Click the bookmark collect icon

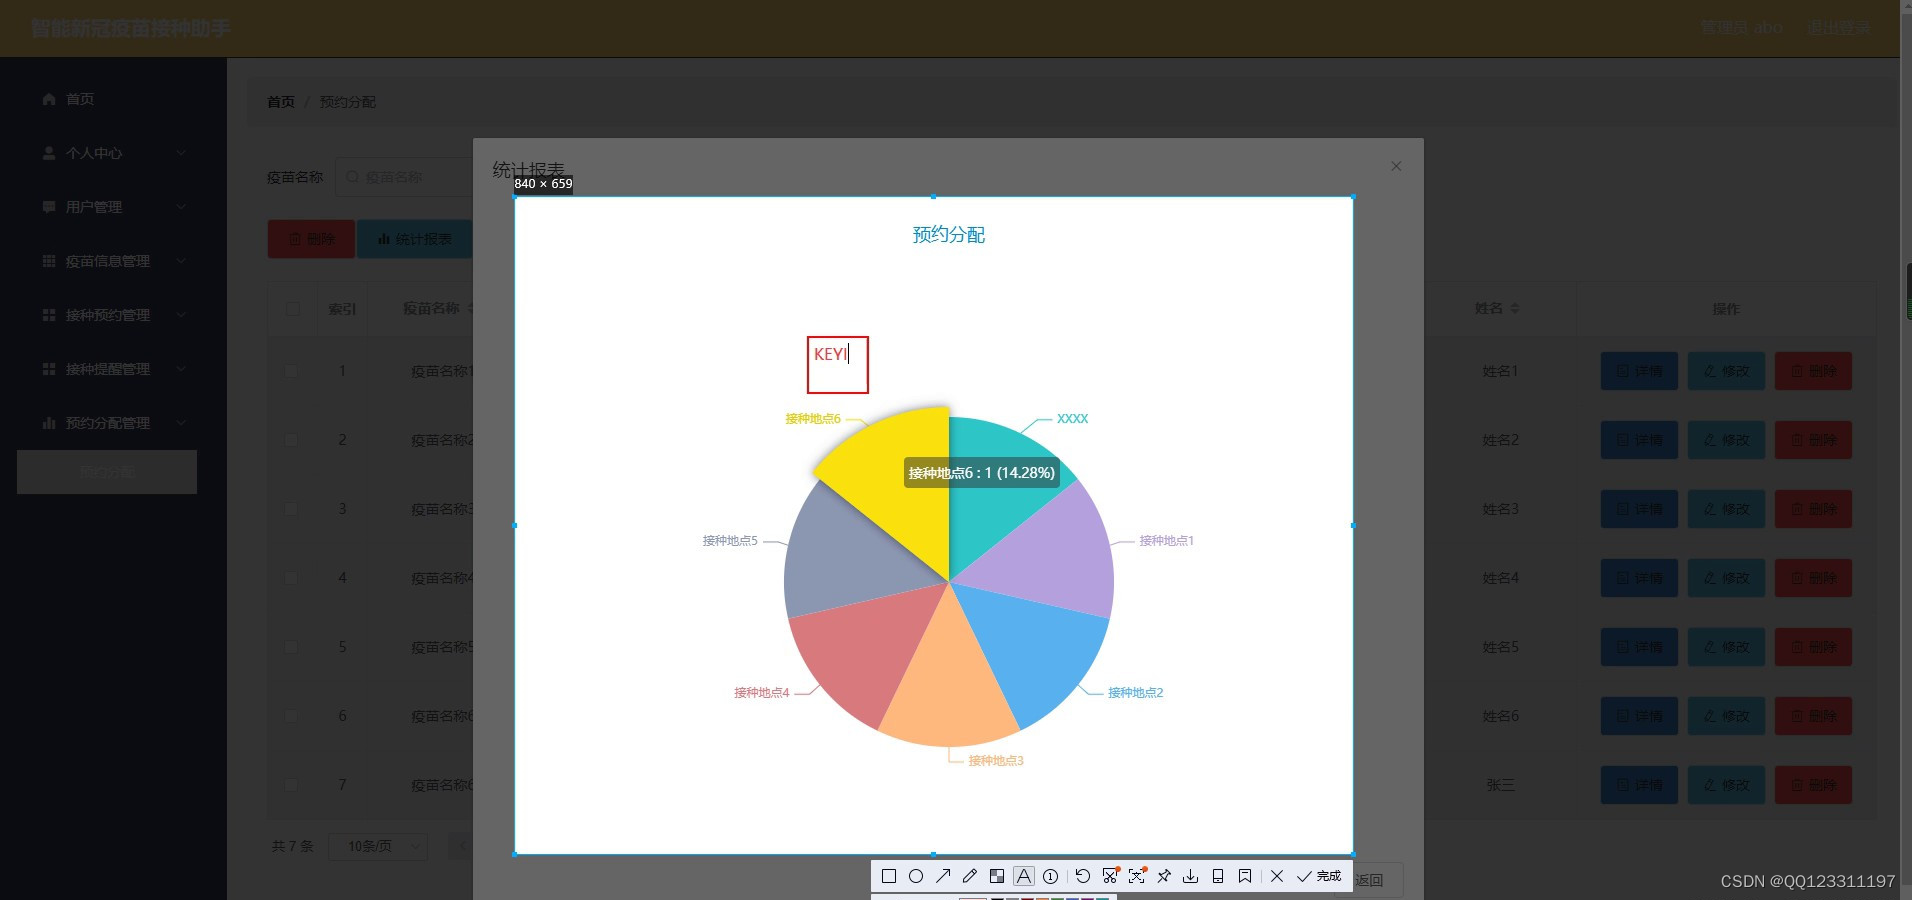coord(1244,876)
